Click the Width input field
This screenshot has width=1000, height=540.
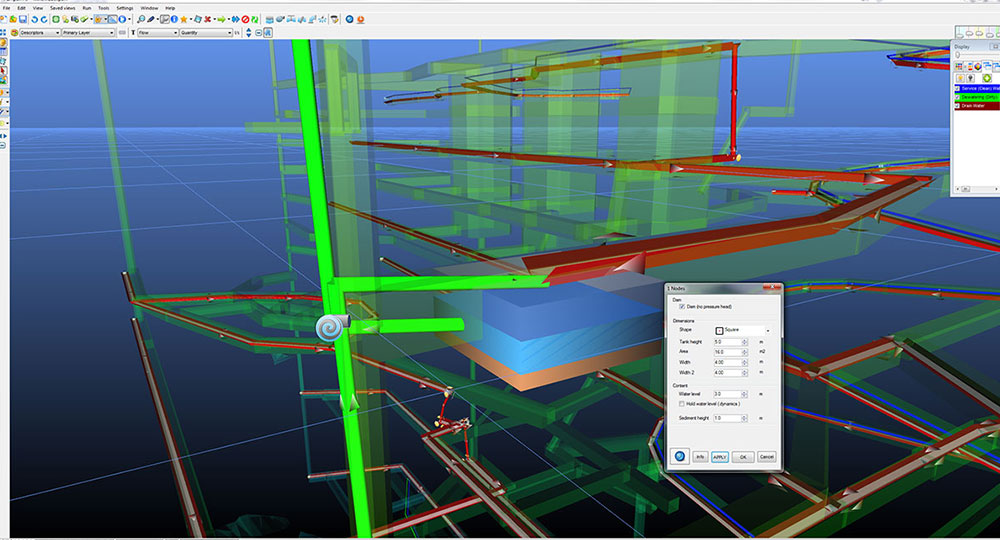coord(728,362)
